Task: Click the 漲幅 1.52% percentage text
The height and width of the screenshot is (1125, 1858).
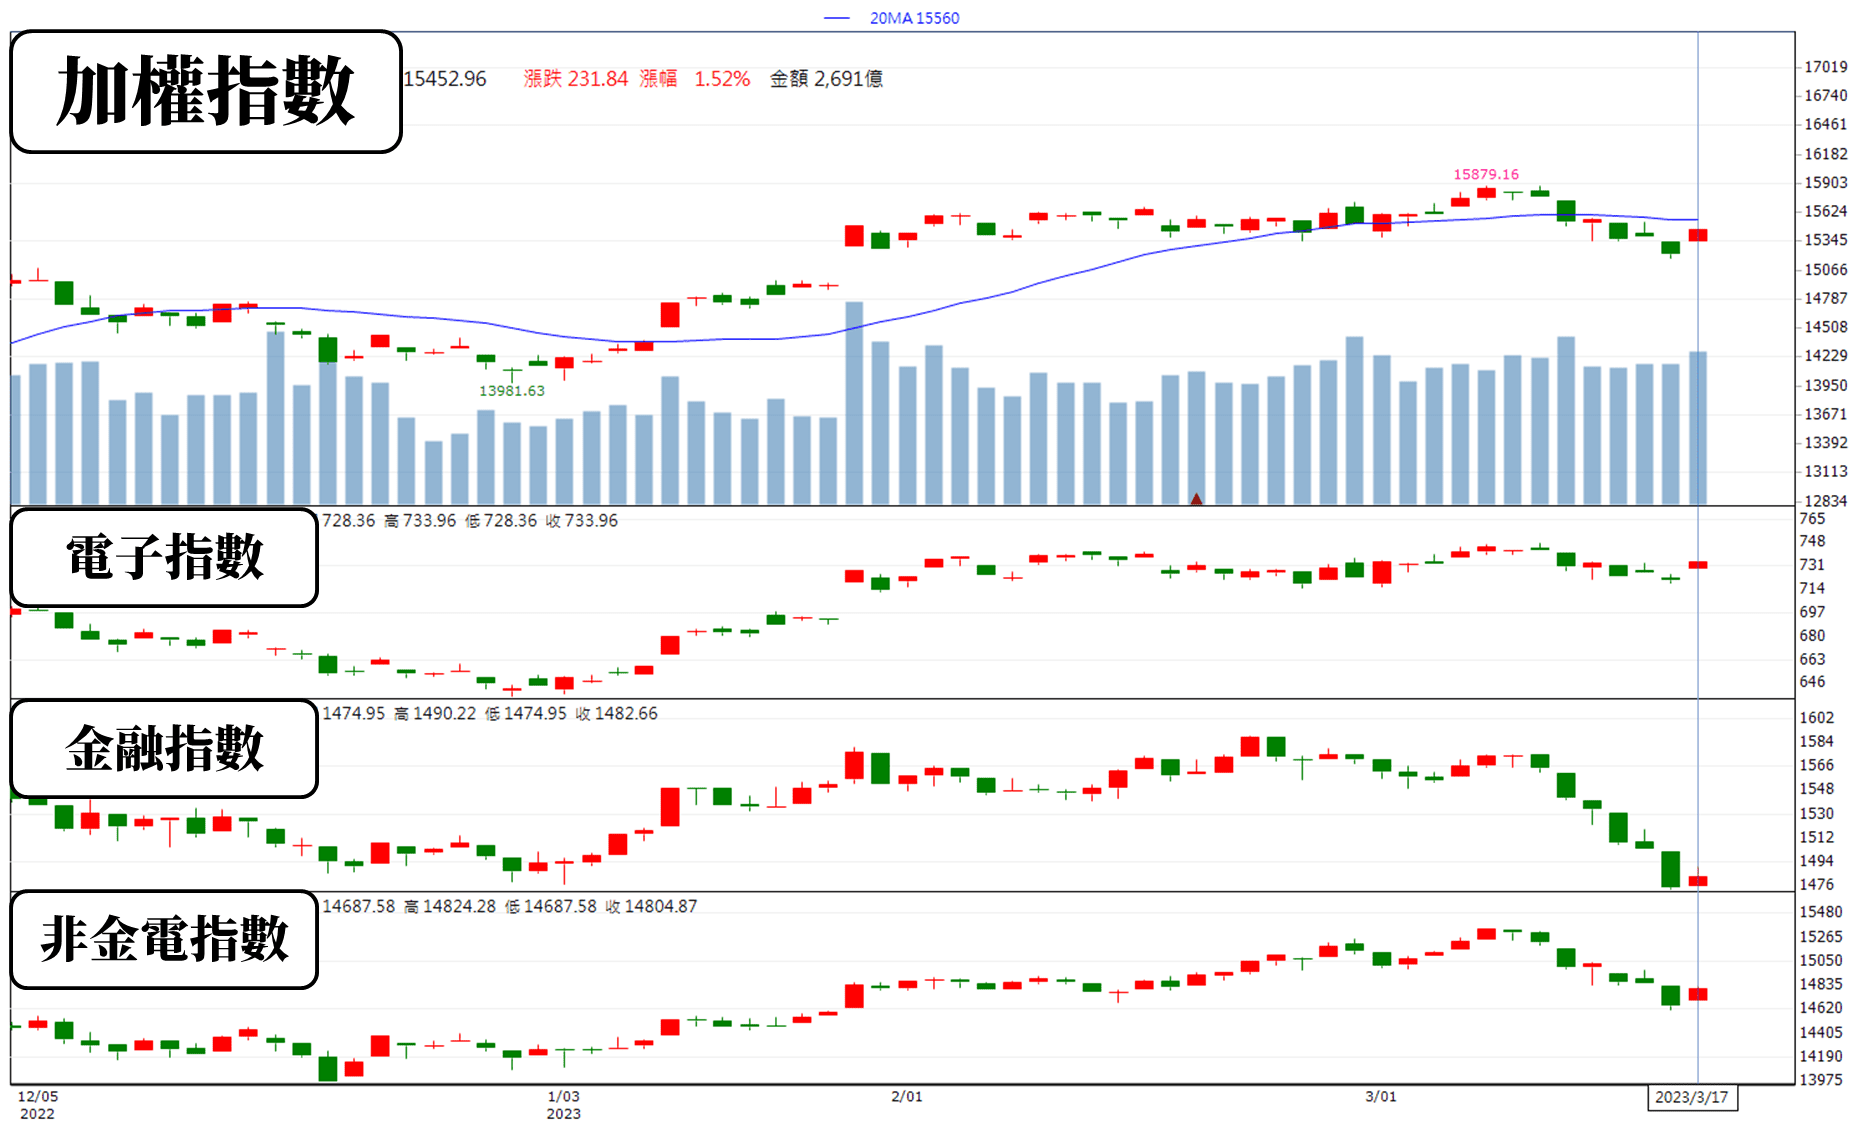Action: tap(695, 79)
